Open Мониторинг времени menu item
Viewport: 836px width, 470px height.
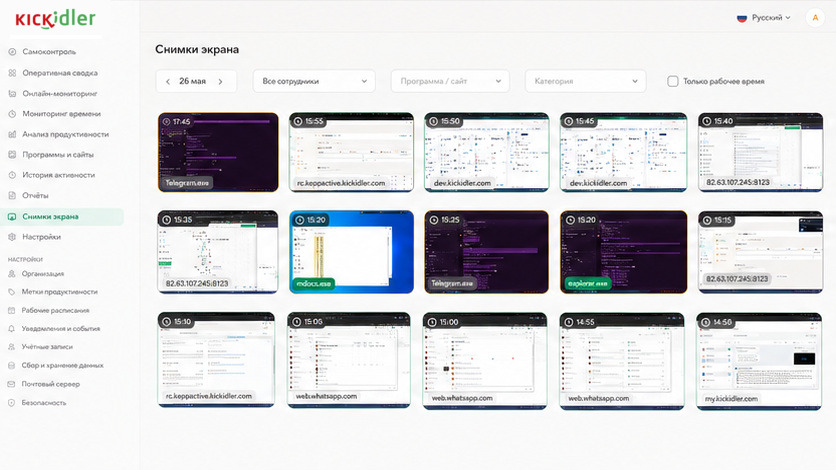click(61, 114)
